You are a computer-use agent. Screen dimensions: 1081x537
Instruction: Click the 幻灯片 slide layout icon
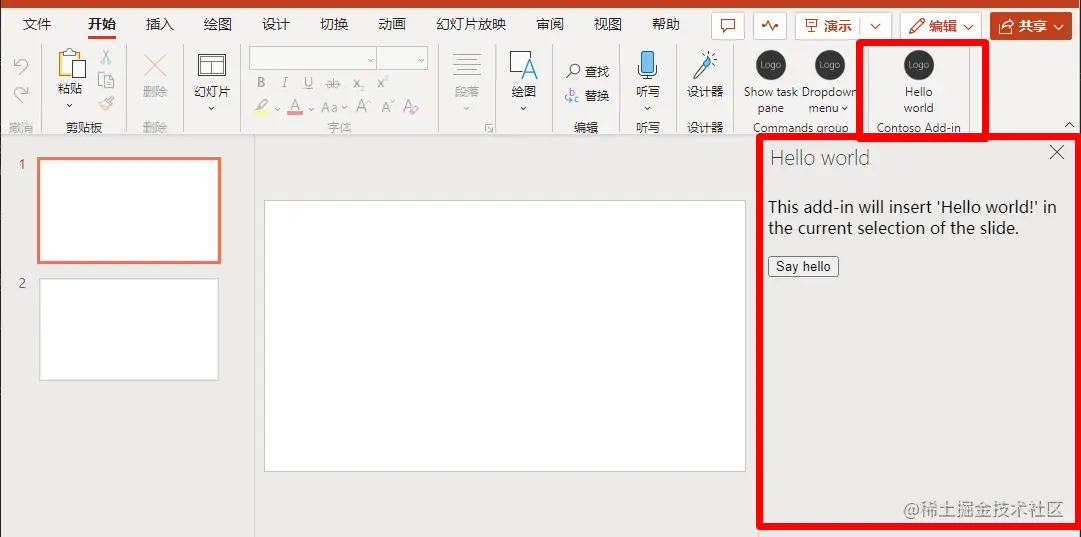[212, 65]
